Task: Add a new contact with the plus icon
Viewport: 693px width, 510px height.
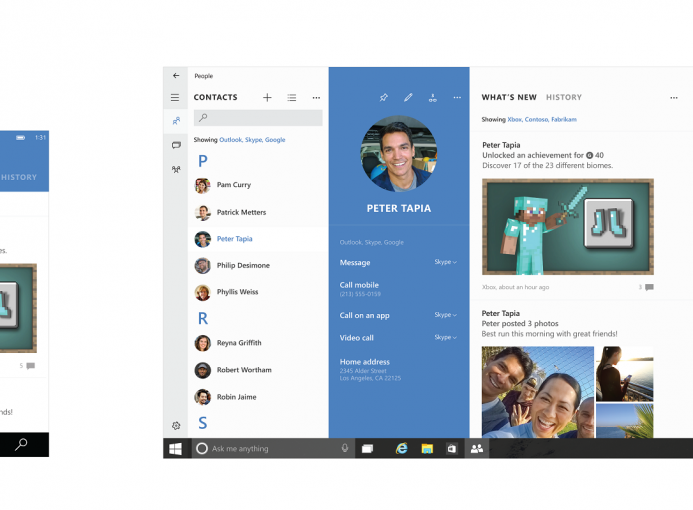Action: coord(267,98)
